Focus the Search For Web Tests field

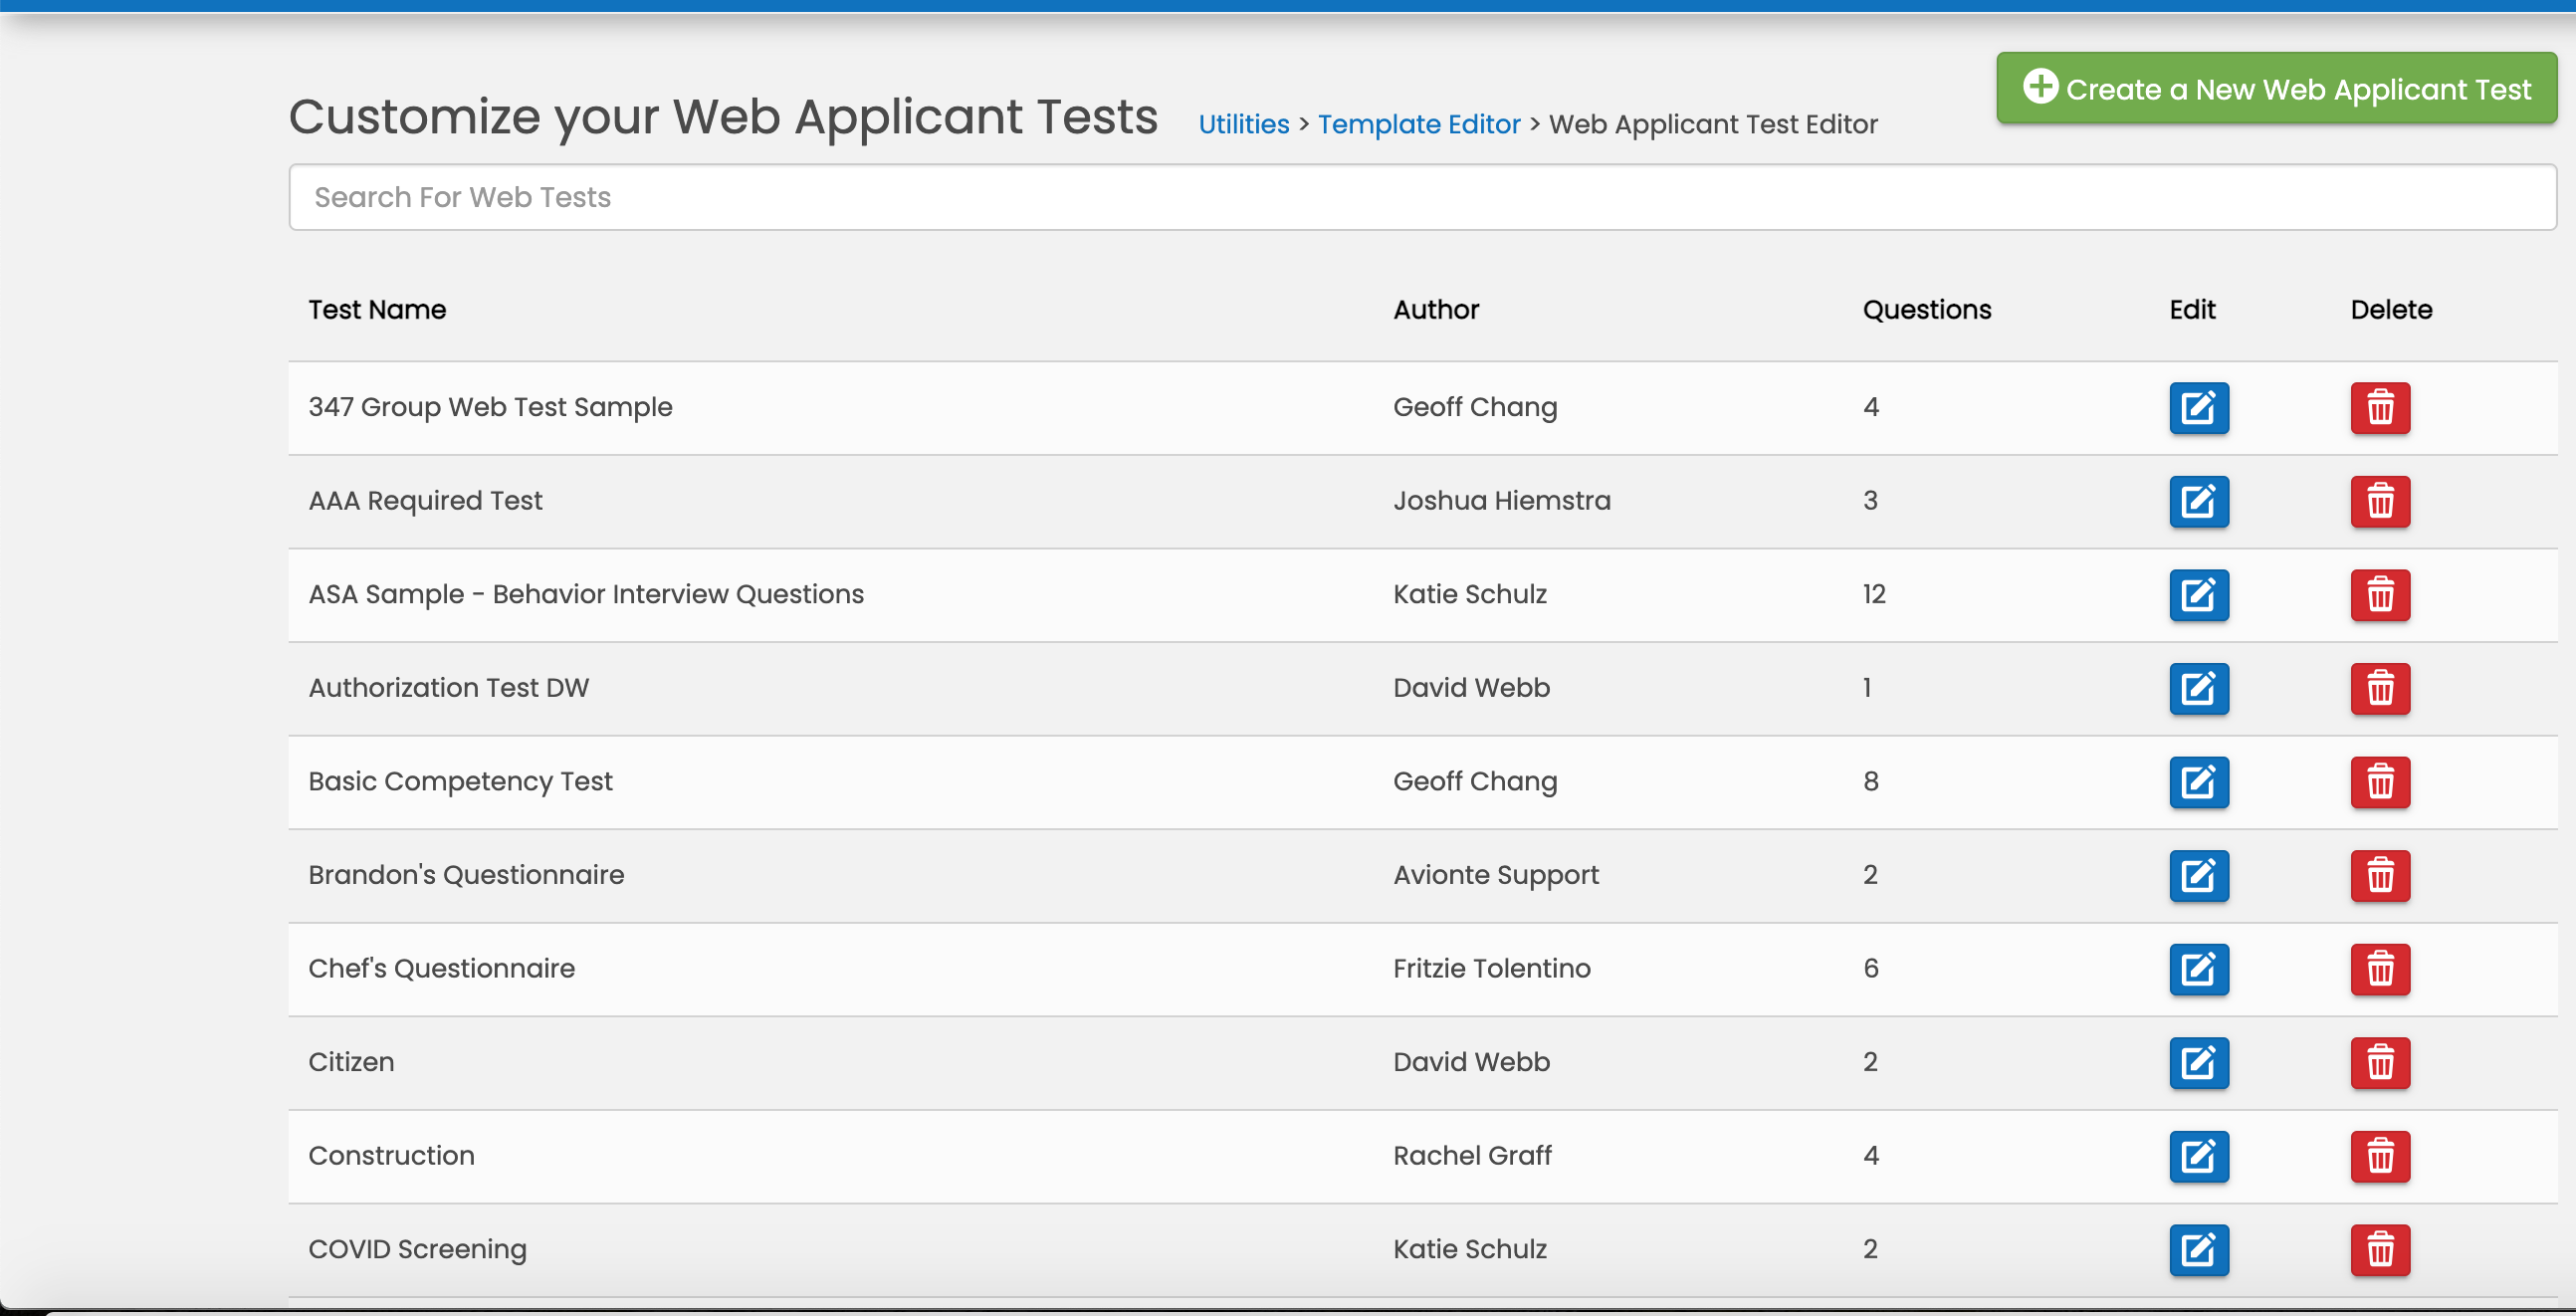coord(1421,197)
